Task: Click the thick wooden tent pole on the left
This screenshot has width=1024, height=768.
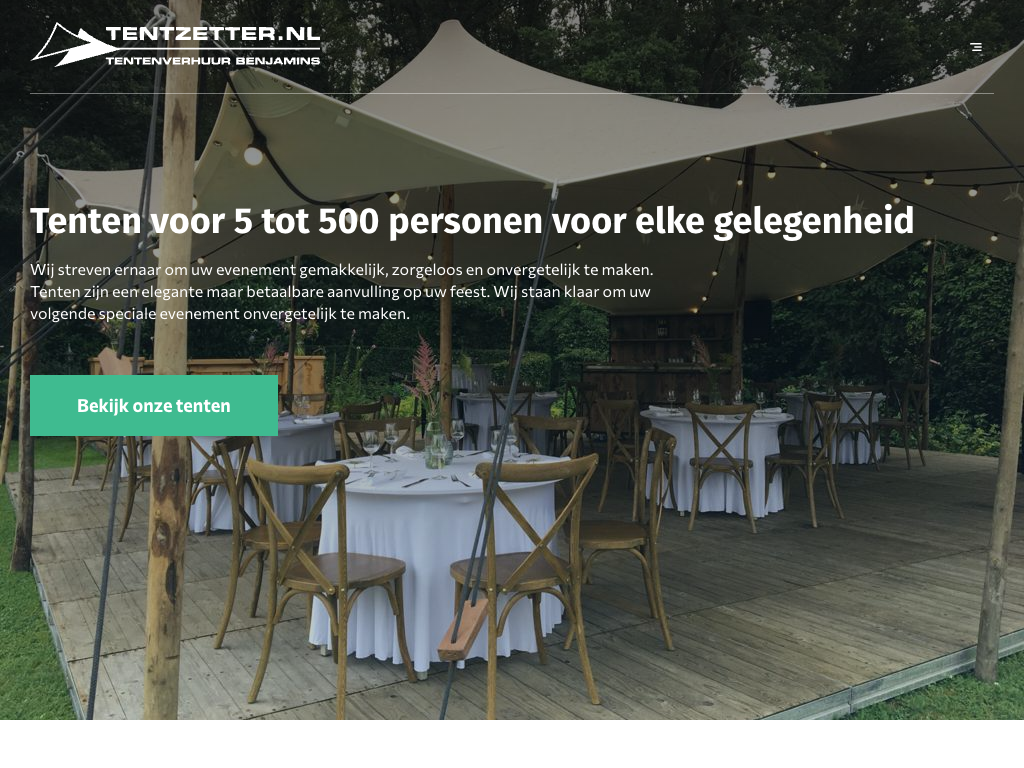Action: [172, 366]
